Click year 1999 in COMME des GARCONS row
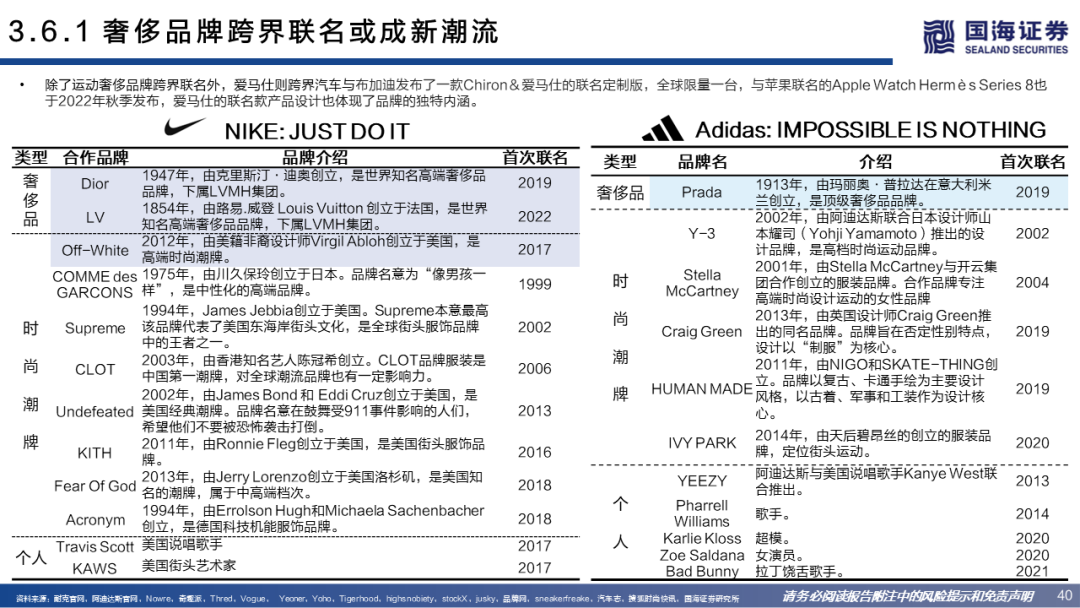The width and height of the screenshot is (1080, 608). [534, 284]
